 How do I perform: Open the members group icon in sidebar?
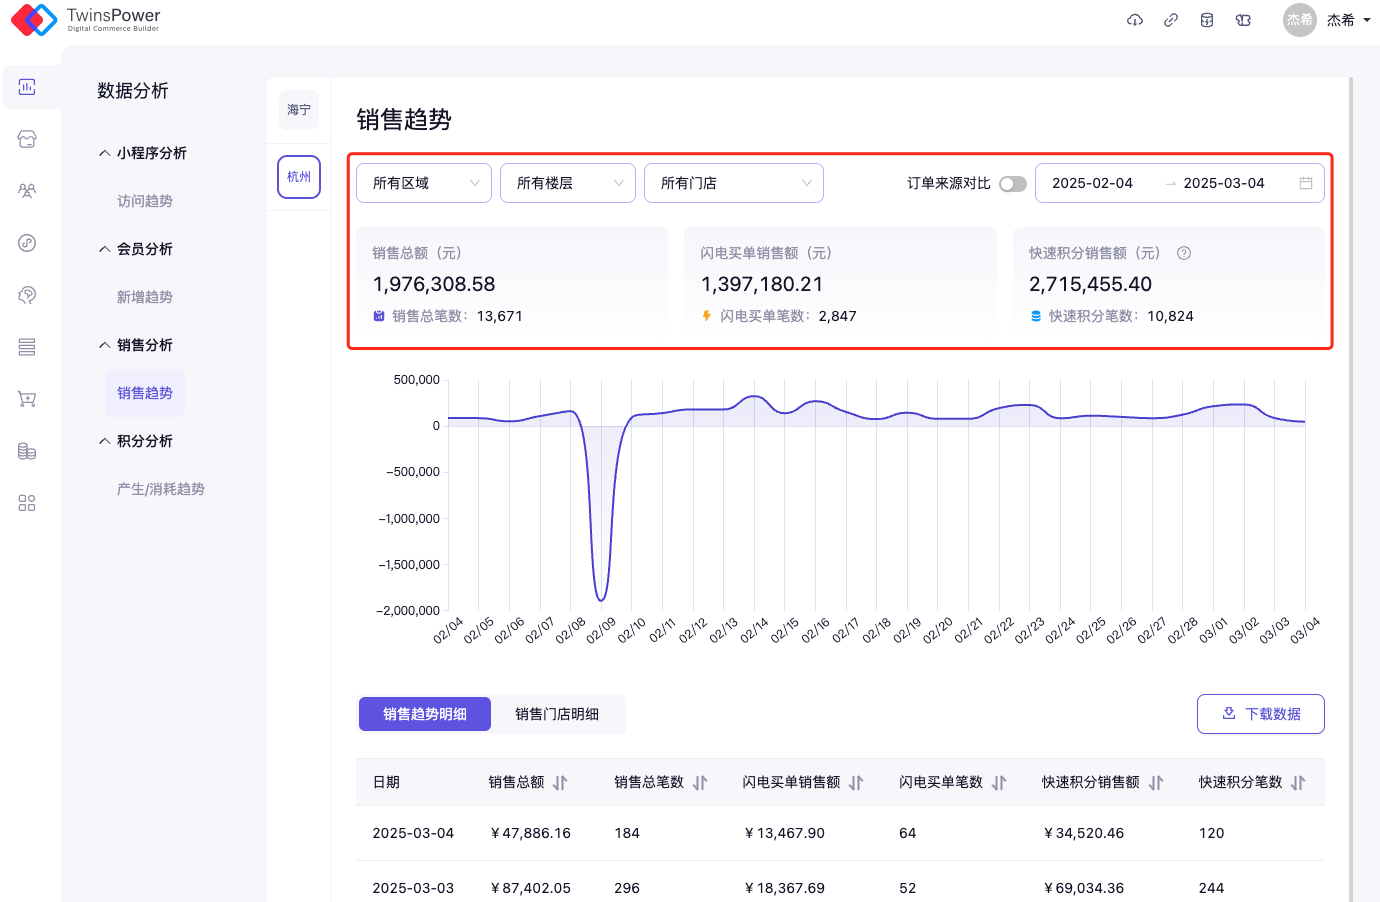[x=27, y=191]
